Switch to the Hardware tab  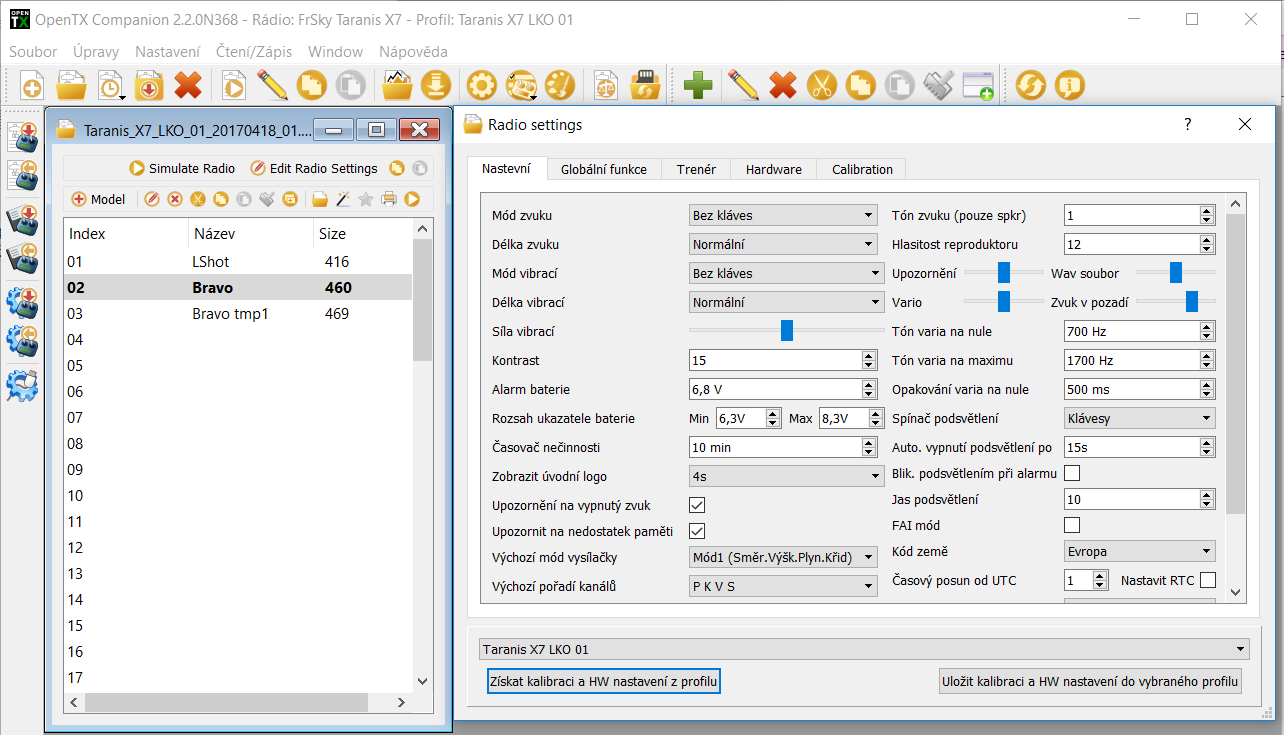click(x=773, y=169)
